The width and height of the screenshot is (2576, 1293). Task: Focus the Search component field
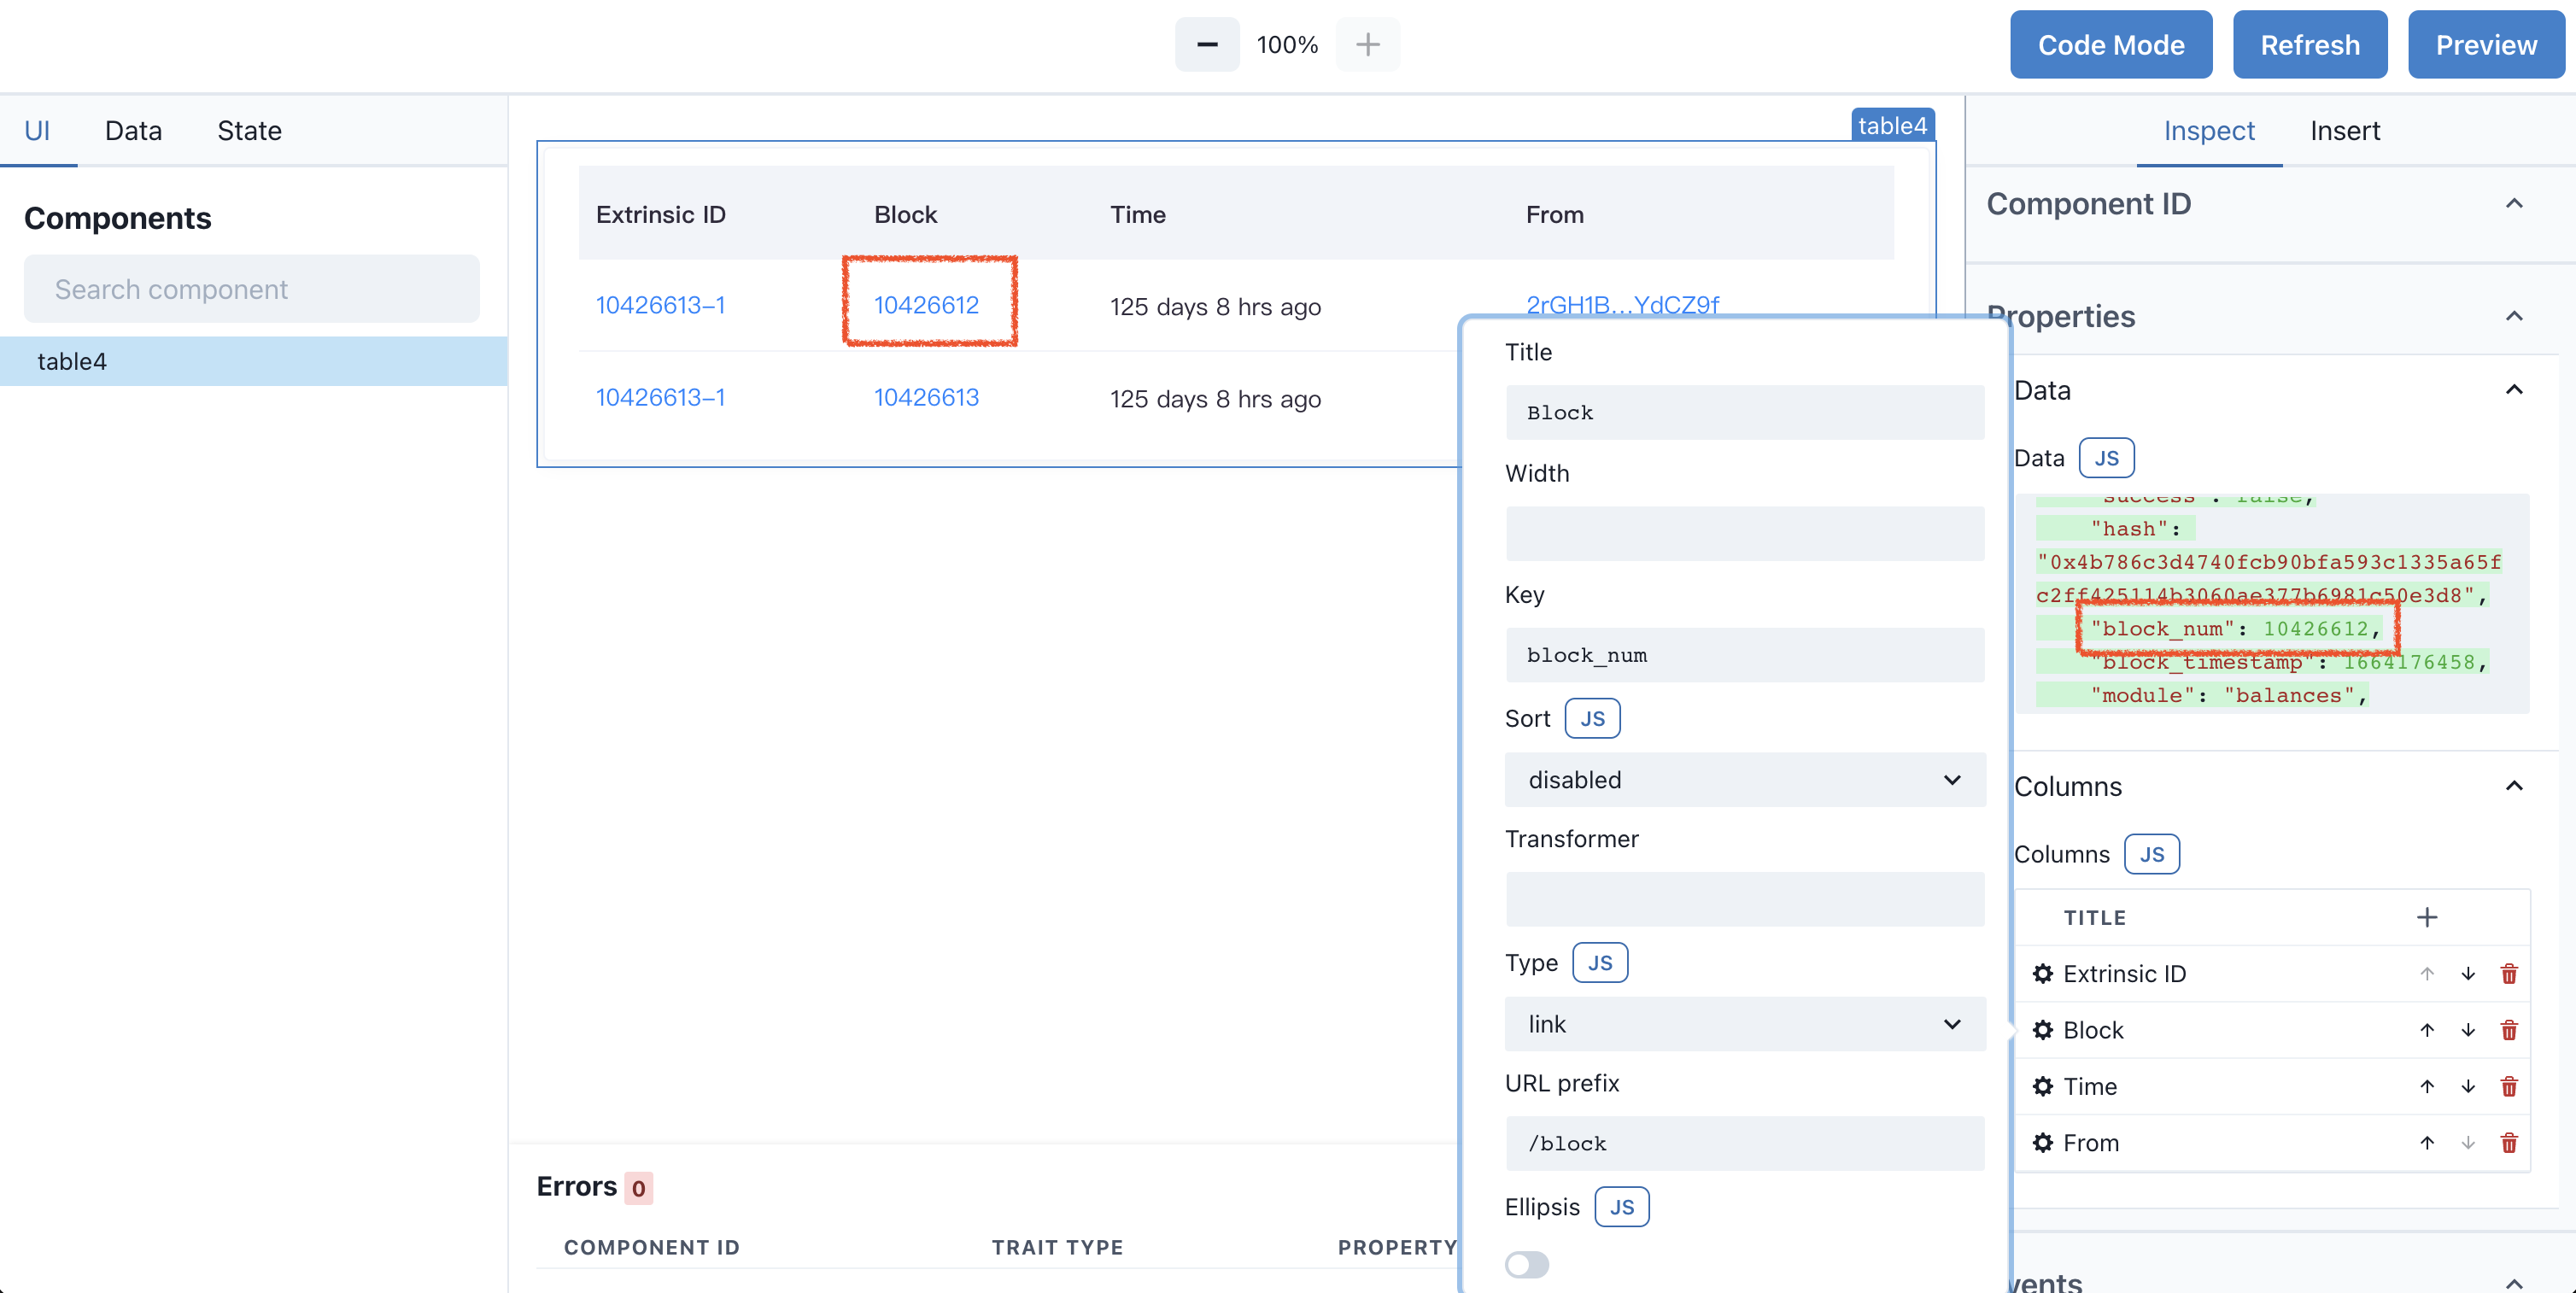pyautogui.click(x=251, y=289)
